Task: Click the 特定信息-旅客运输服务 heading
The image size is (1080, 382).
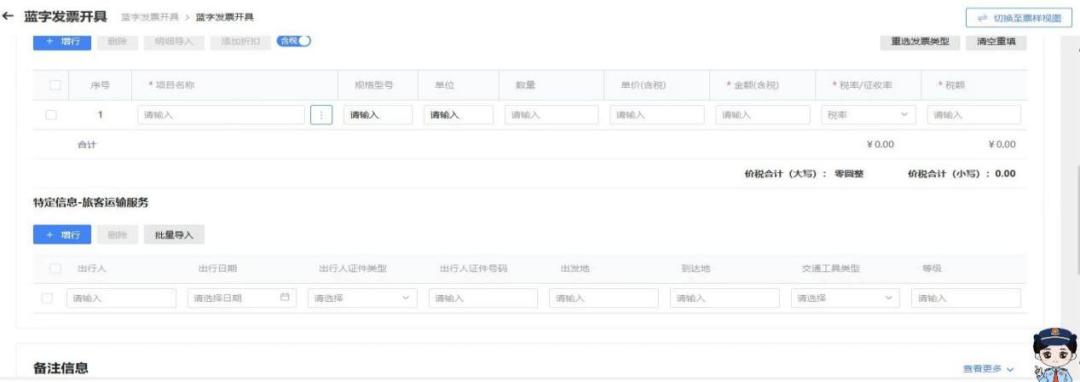Action: 91,202
